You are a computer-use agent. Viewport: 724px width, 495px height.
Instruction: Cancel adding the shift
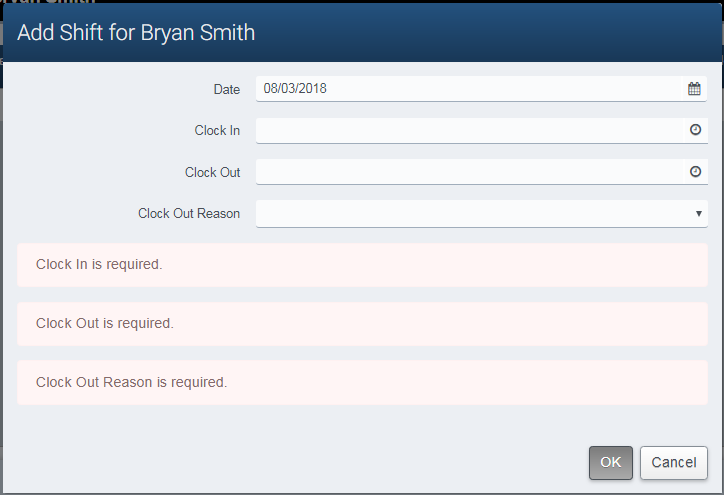tap(673, 463)
